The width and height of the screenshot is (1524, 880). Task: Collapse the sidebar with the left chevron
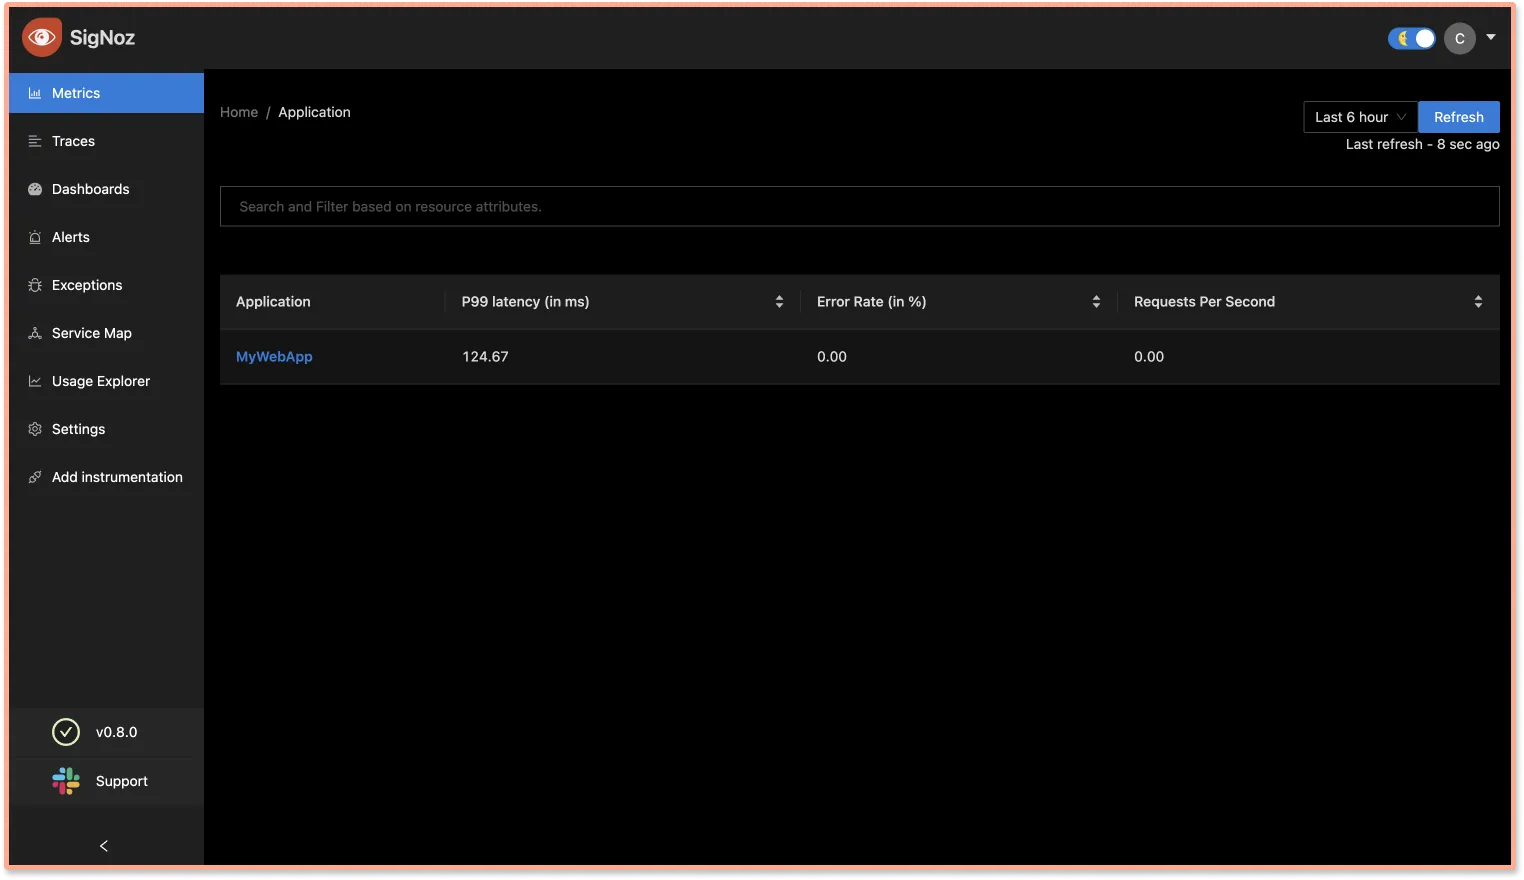pos(104,846)
